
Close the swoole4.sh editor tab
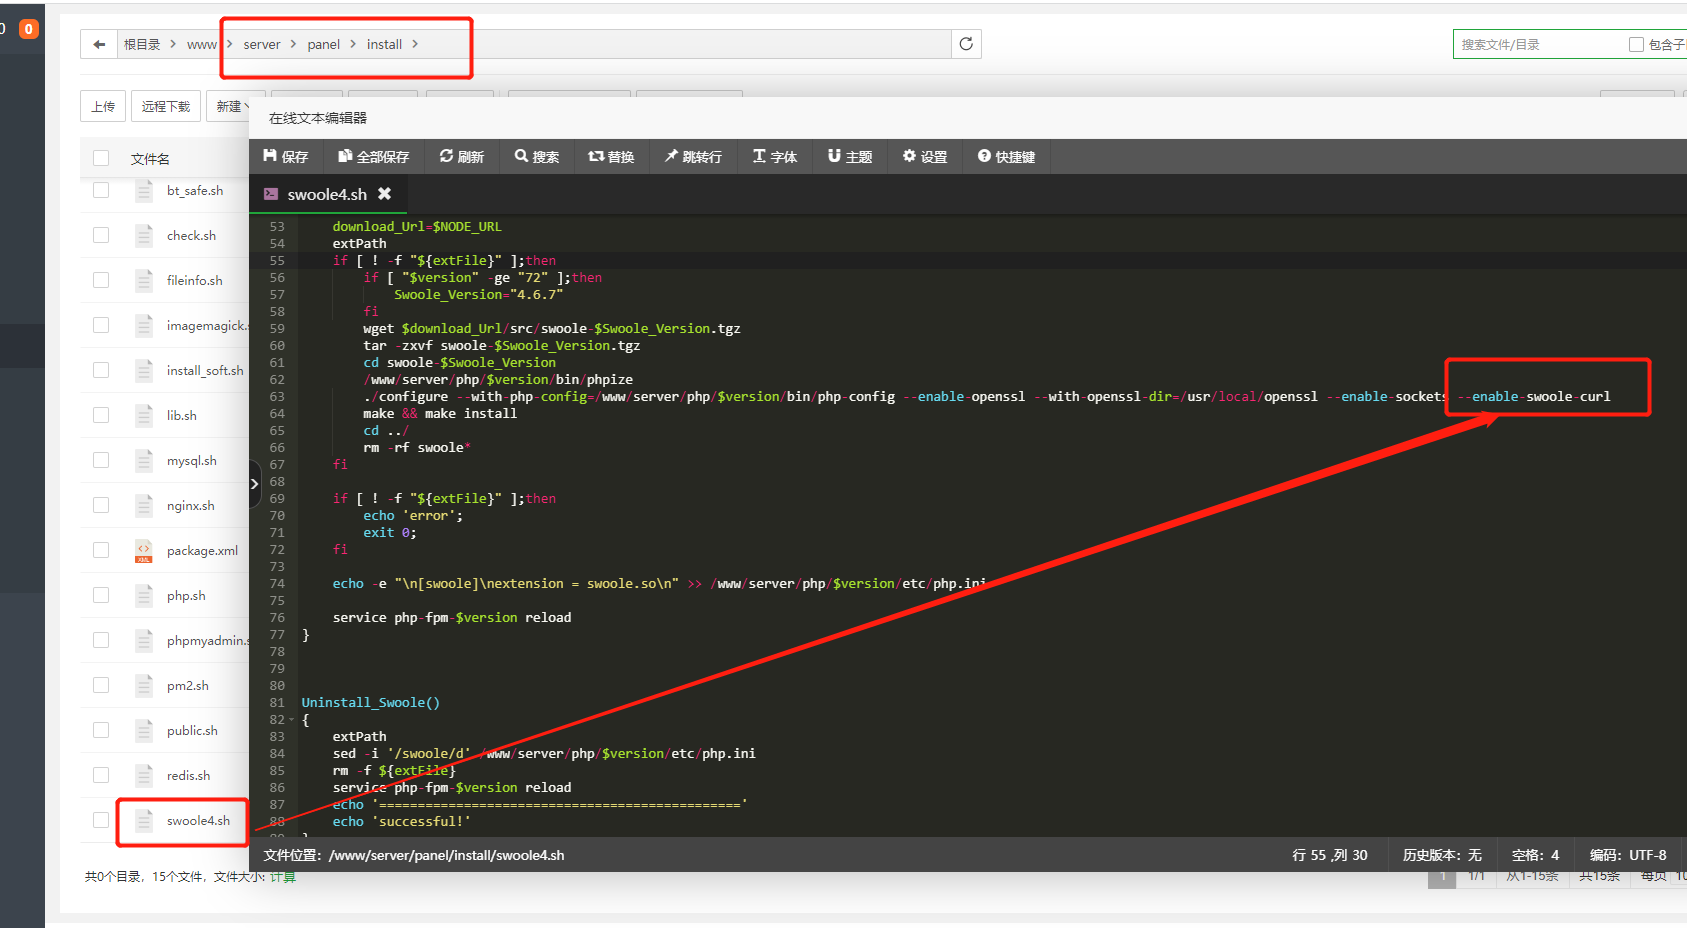384,194
